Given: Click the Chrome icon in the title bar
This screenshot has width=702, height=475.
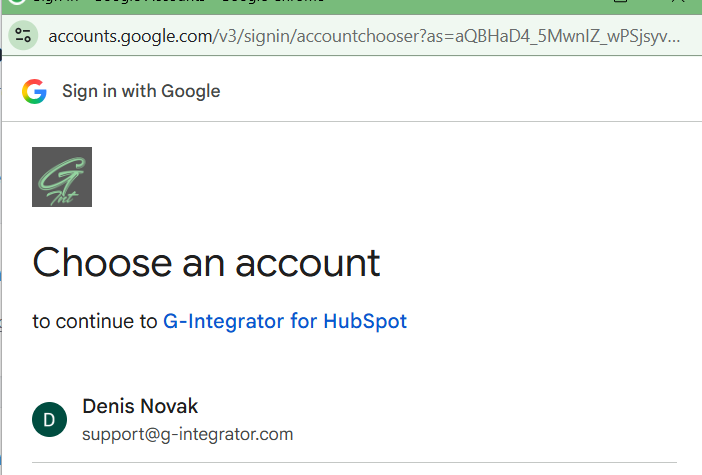Looking at the screenshot, I should click(17, 2).
